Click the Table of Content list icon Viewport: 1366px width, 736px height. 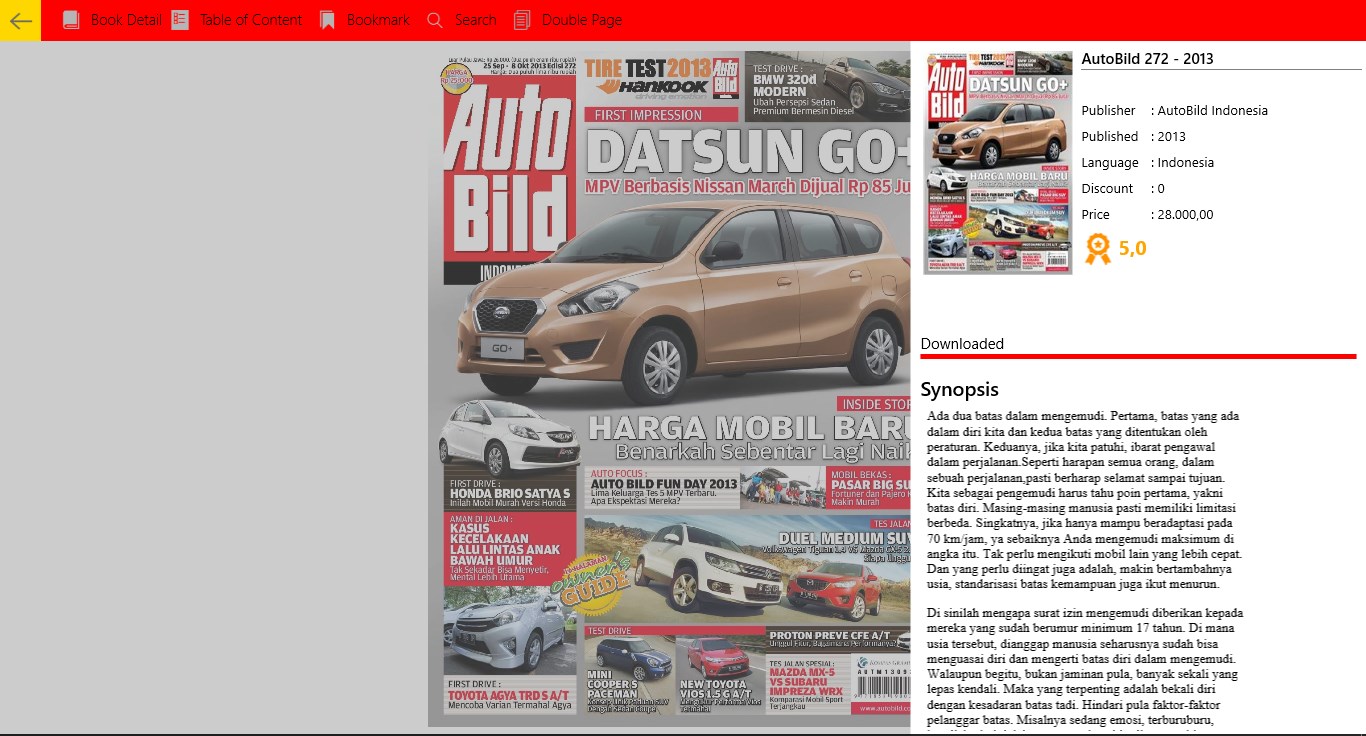180,20
